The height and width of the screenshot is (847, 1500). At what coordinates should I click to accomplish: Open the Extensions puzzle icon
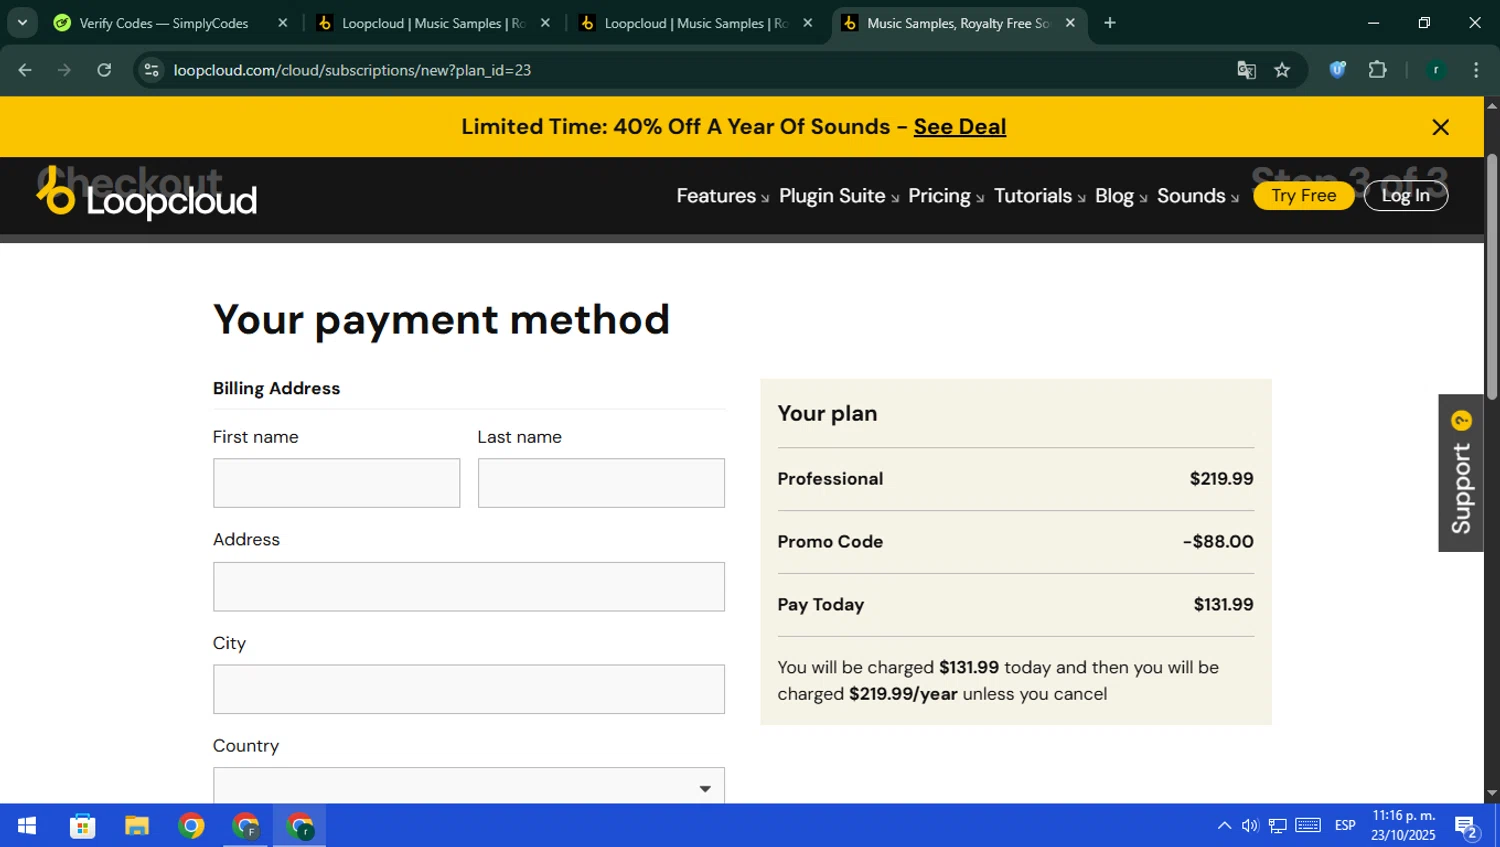point(1377,70)
